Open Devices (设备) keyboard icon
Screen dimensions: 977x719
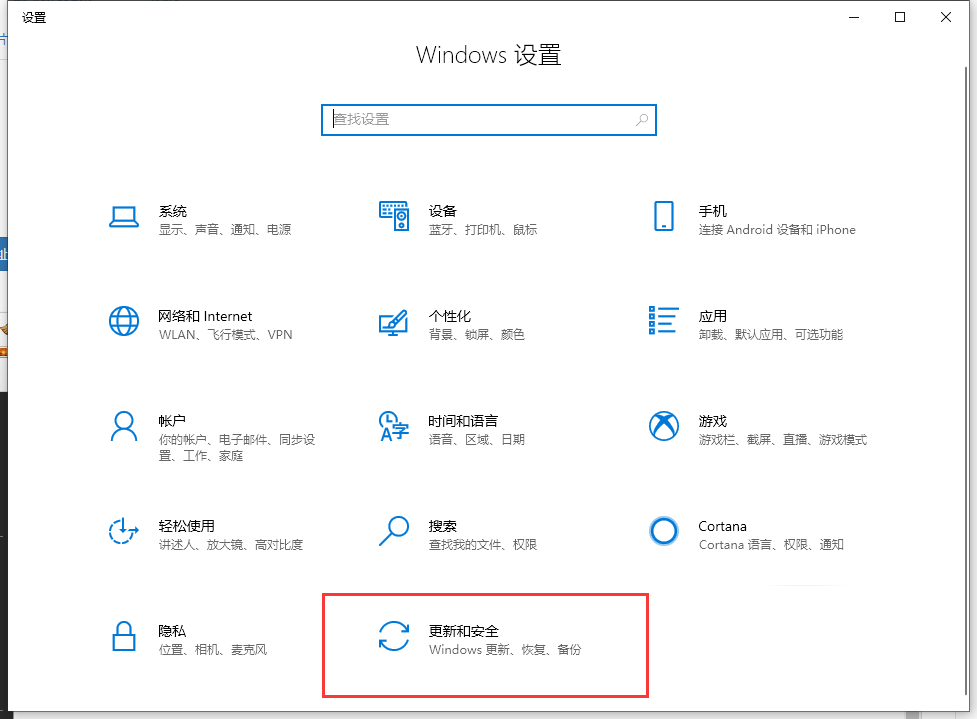(x=394, y=216)
